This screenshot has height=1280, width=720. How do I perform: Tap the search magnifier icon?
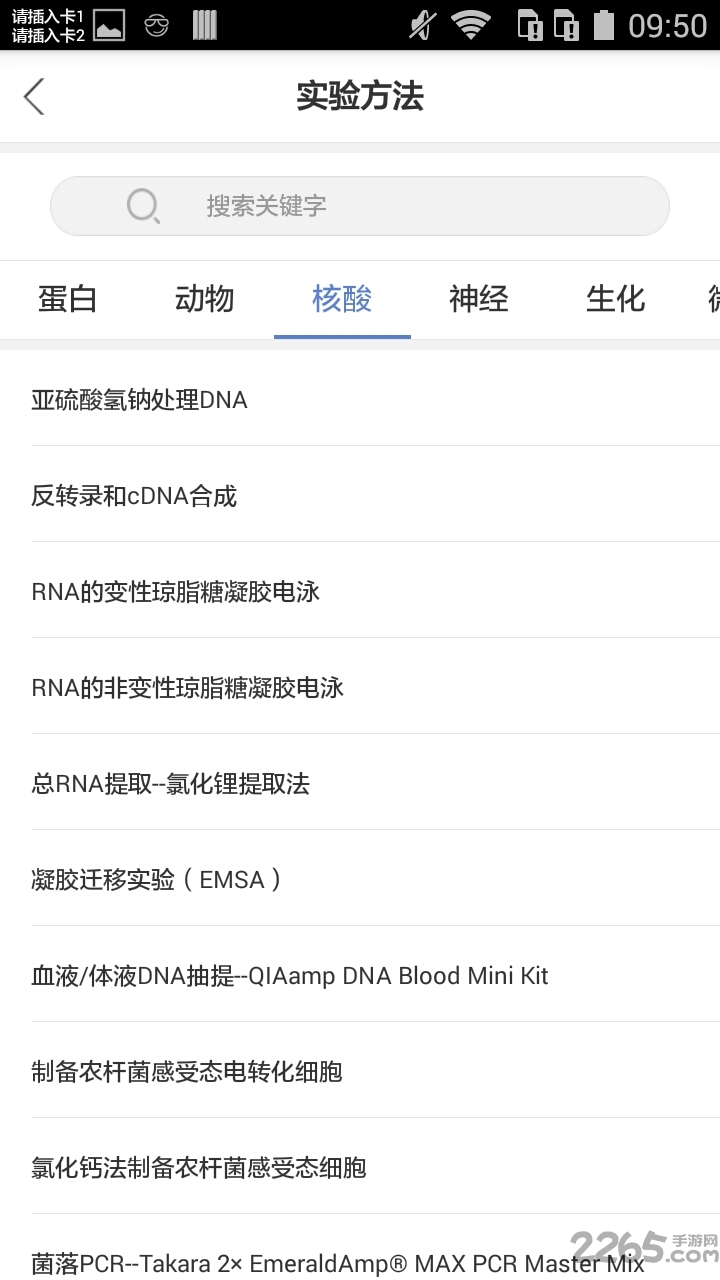(x=143, y=206)
